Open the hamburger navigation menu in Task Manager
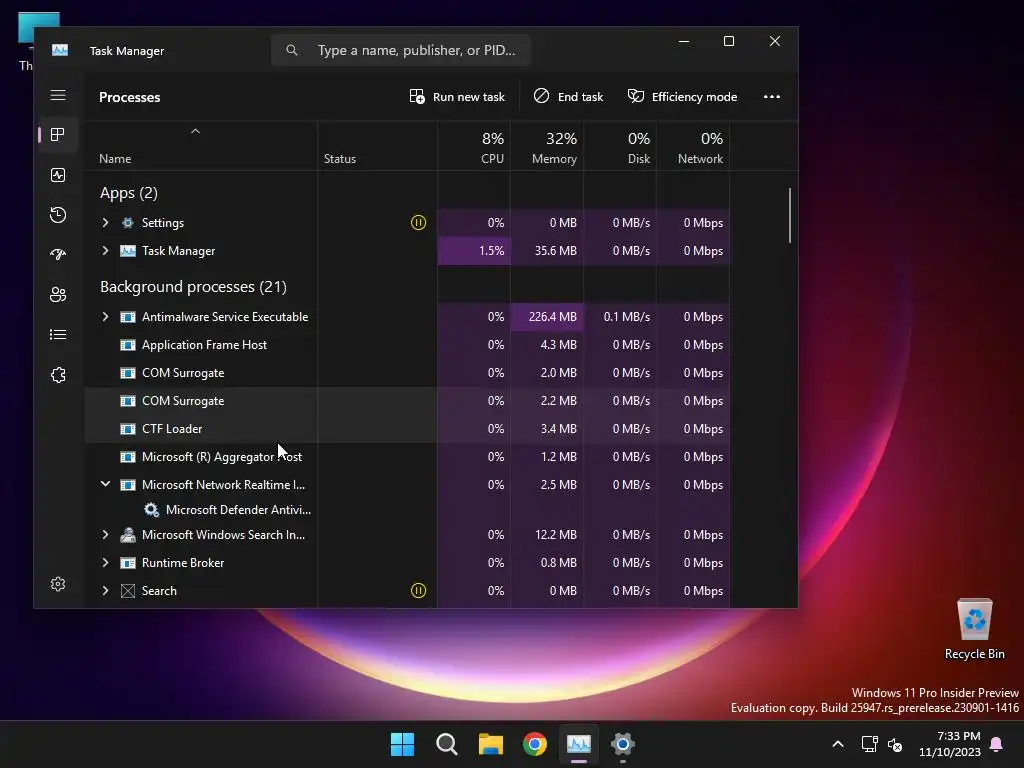The width and height of the screenshot is (1024, 768). [x=58, y=95]
